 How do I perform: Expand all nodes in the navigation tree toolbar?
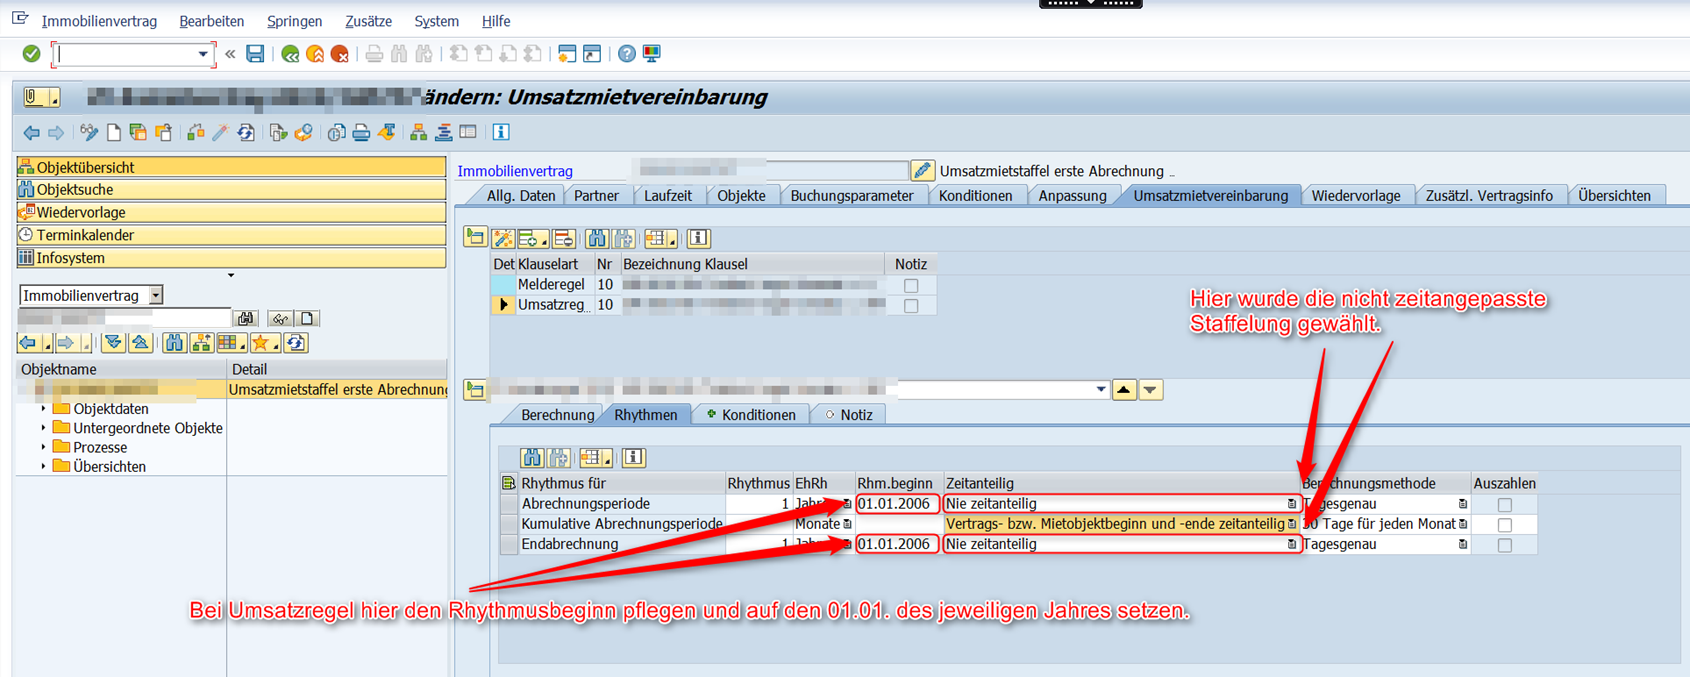click(x=113, y=343)
